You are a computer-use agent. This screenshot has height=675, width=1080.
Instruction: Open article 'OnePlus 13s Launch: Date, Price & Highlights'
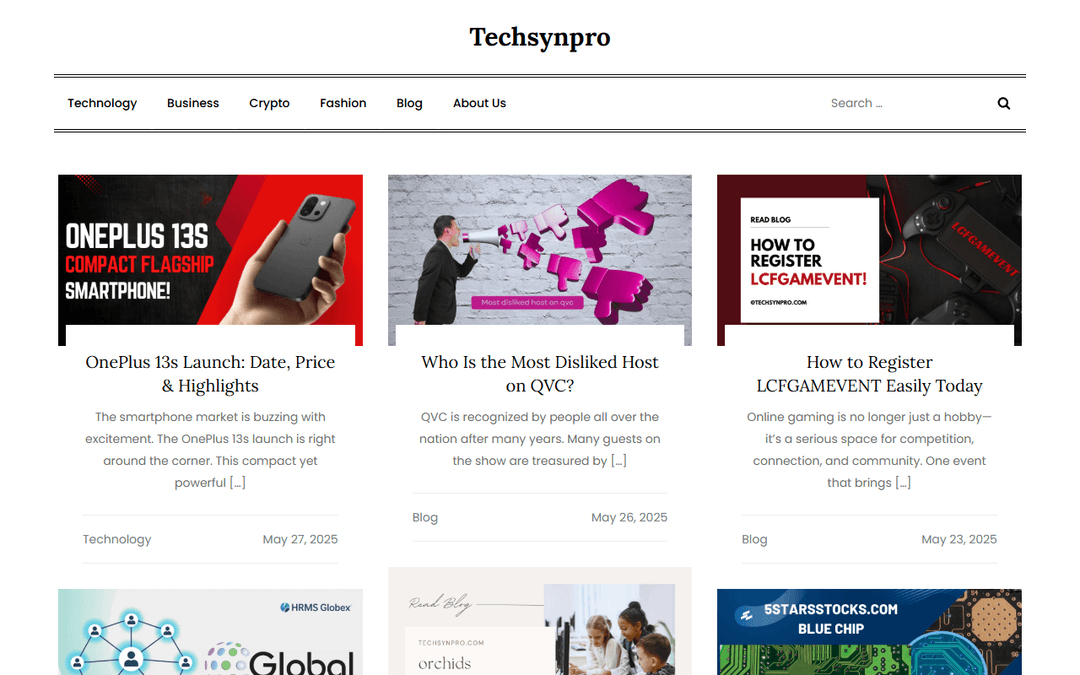pos(210,374)
